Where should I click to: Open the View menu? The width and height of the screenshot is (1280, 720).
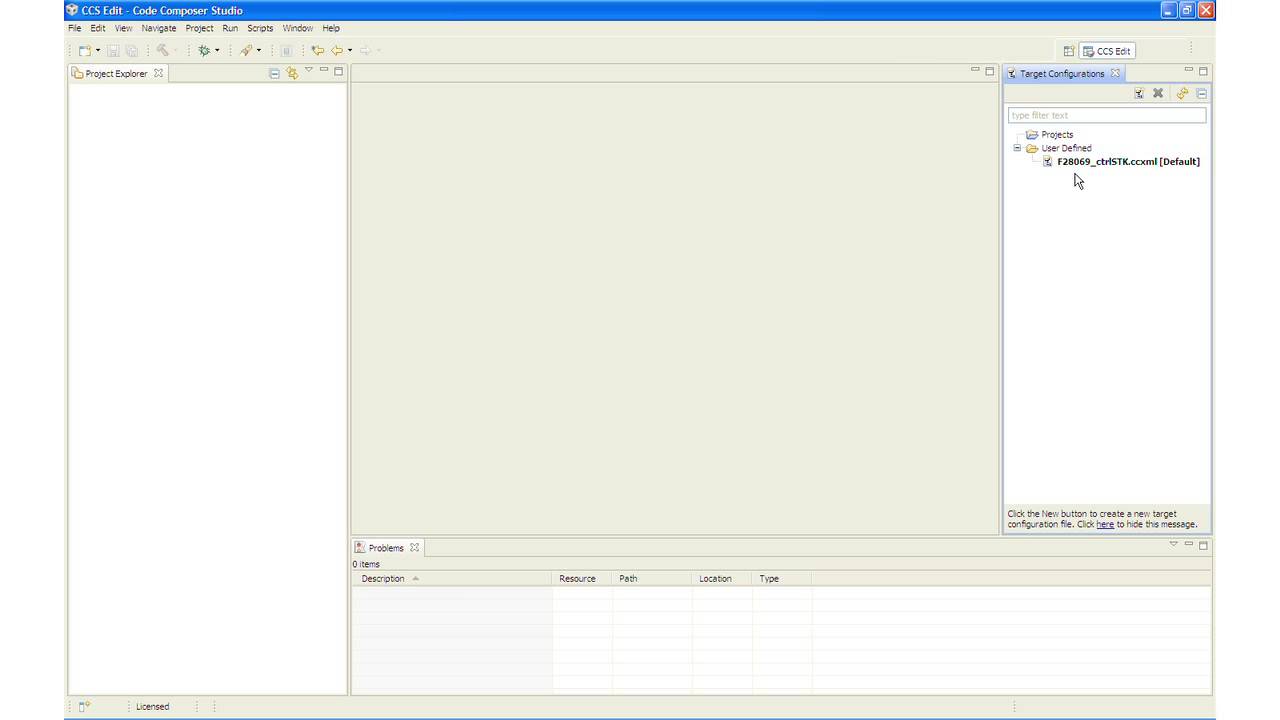pos(123,28)
